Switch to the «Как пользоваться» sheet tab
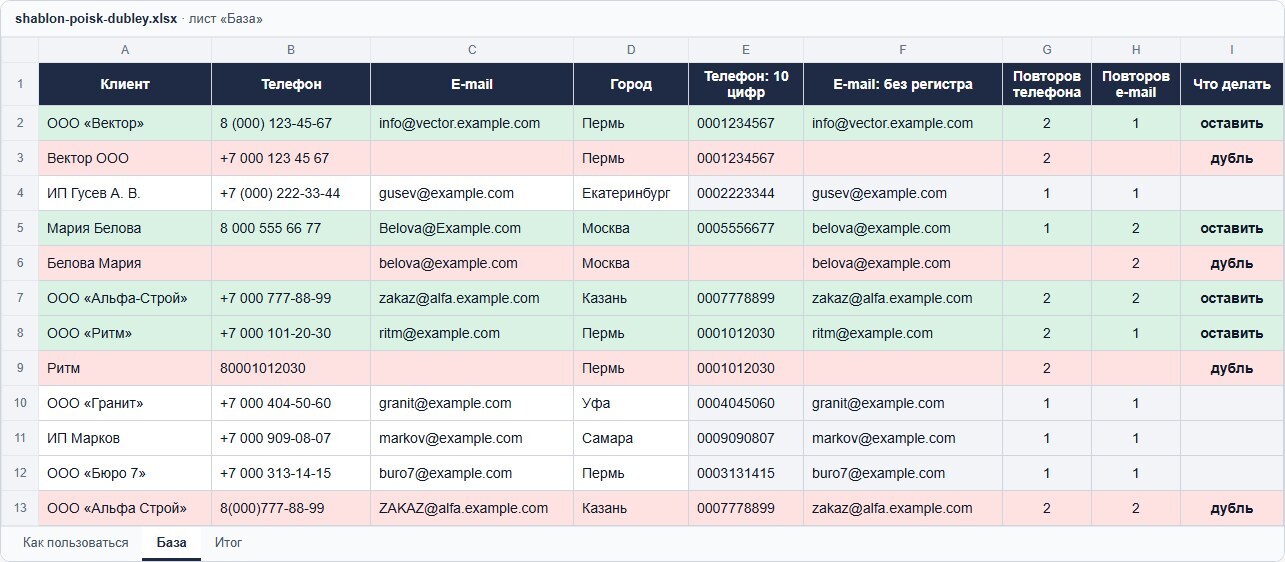Image resolution: width=1285 pixels, height=562 pixels. click(76, 543)
